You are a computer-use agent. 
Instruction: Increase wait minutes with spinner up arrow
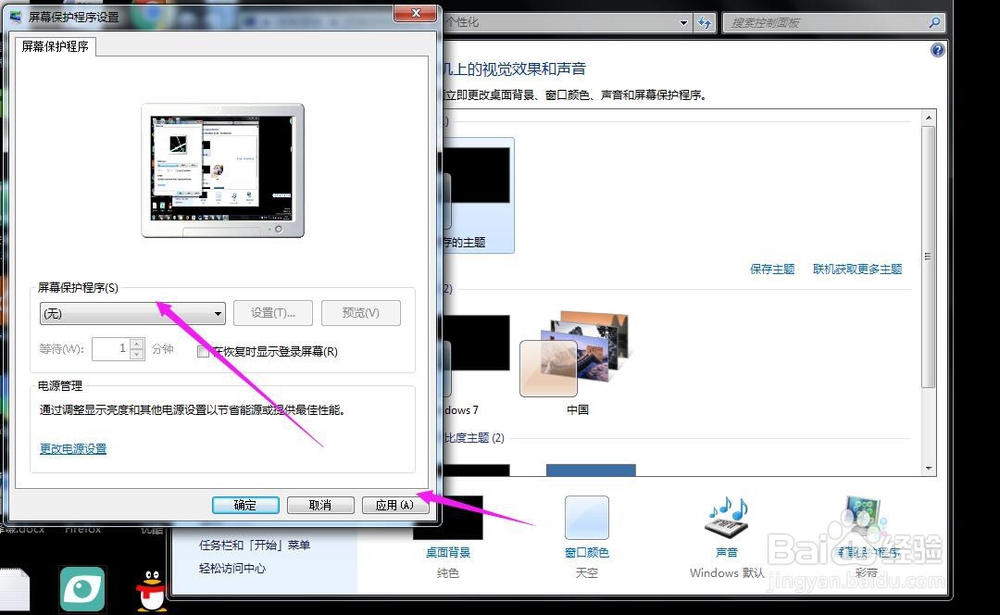click(137, 343)
